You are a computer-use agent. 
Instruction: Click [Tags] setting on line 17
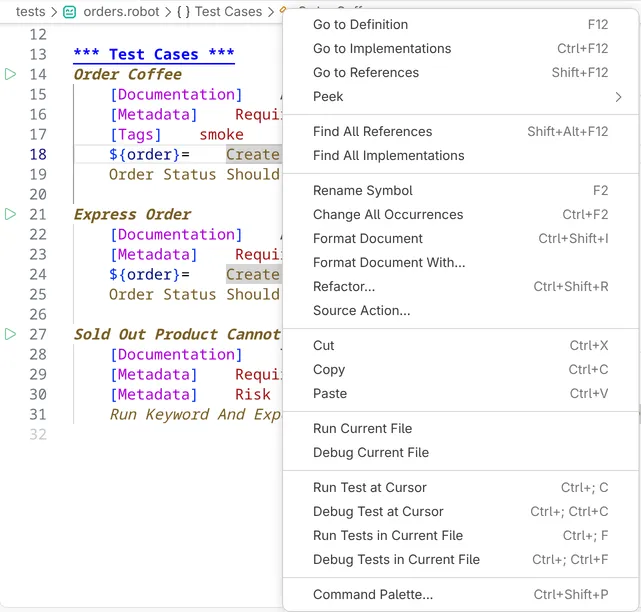136,135
